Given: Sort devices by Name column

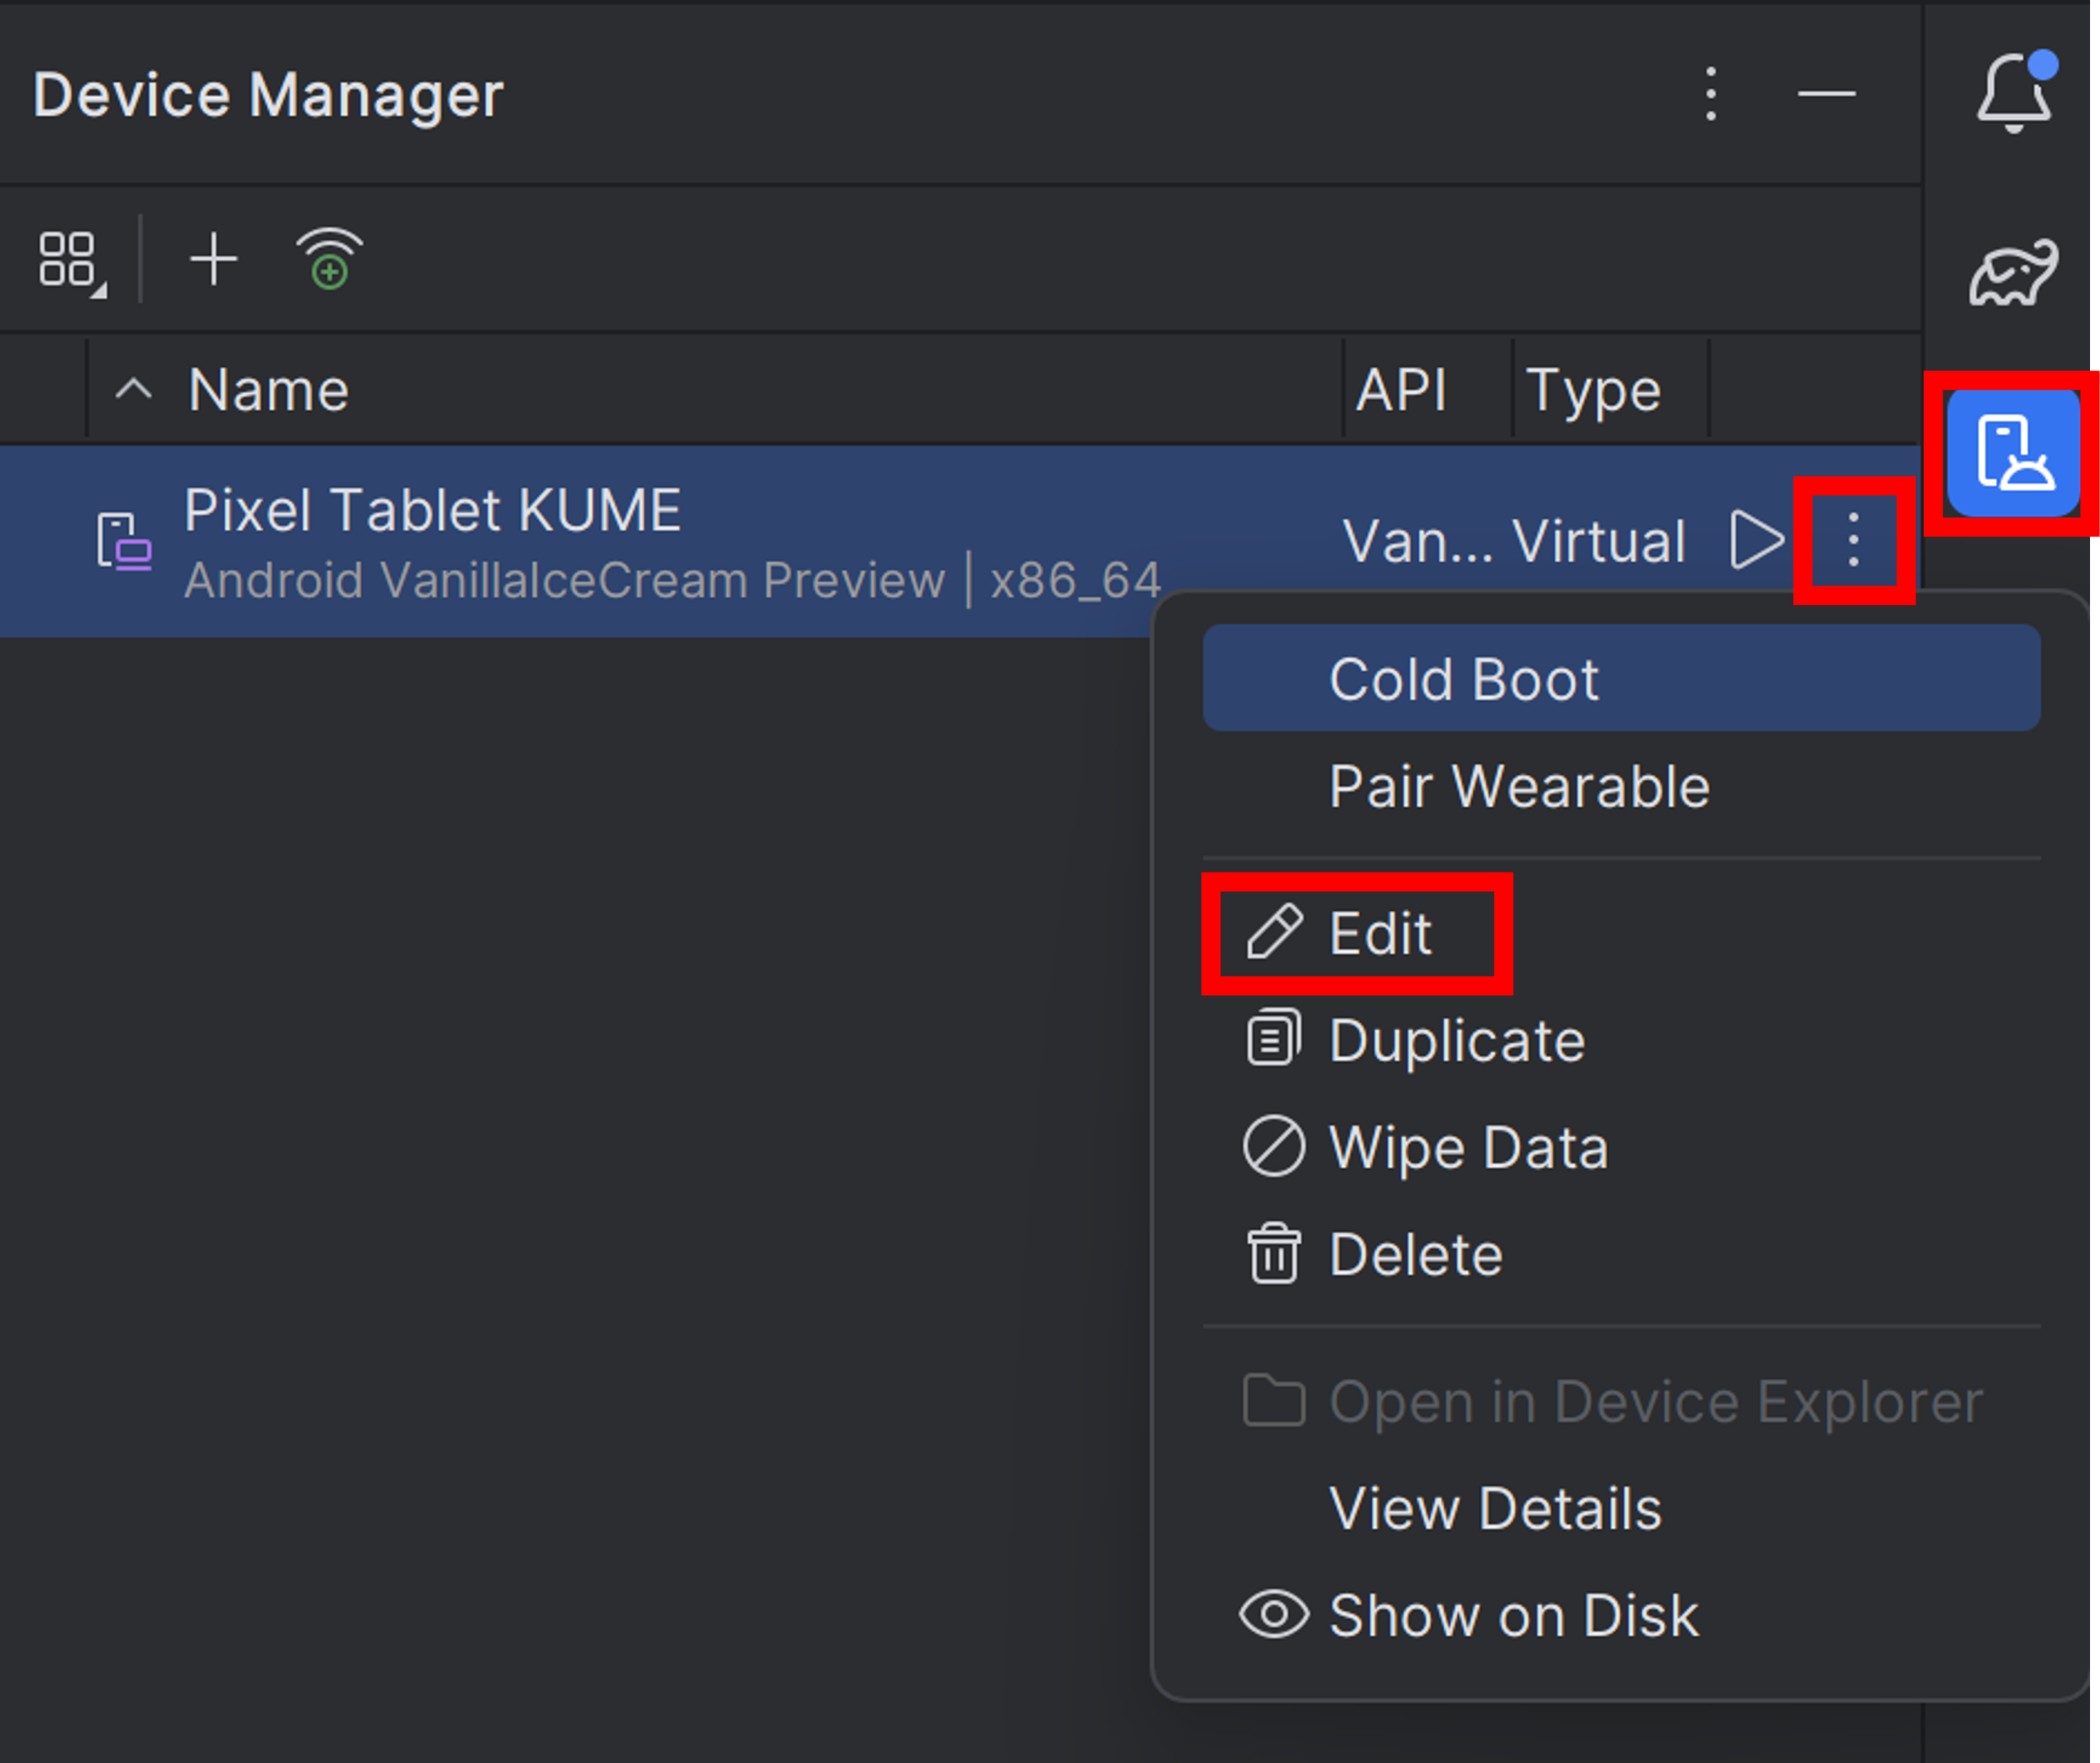Looking at the screenshot, I should (268, 389).
